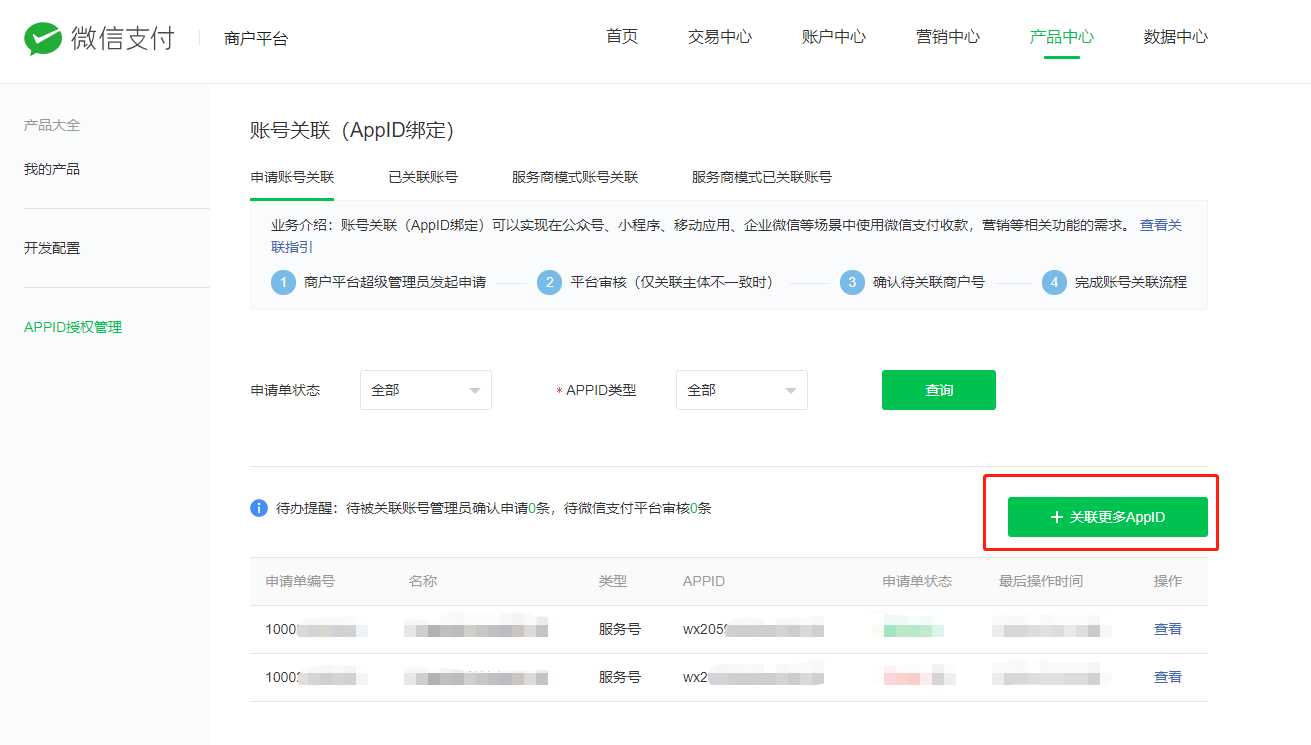
Task: Switch to 申请账号关联 tab
Action: [x=292, y=177]
